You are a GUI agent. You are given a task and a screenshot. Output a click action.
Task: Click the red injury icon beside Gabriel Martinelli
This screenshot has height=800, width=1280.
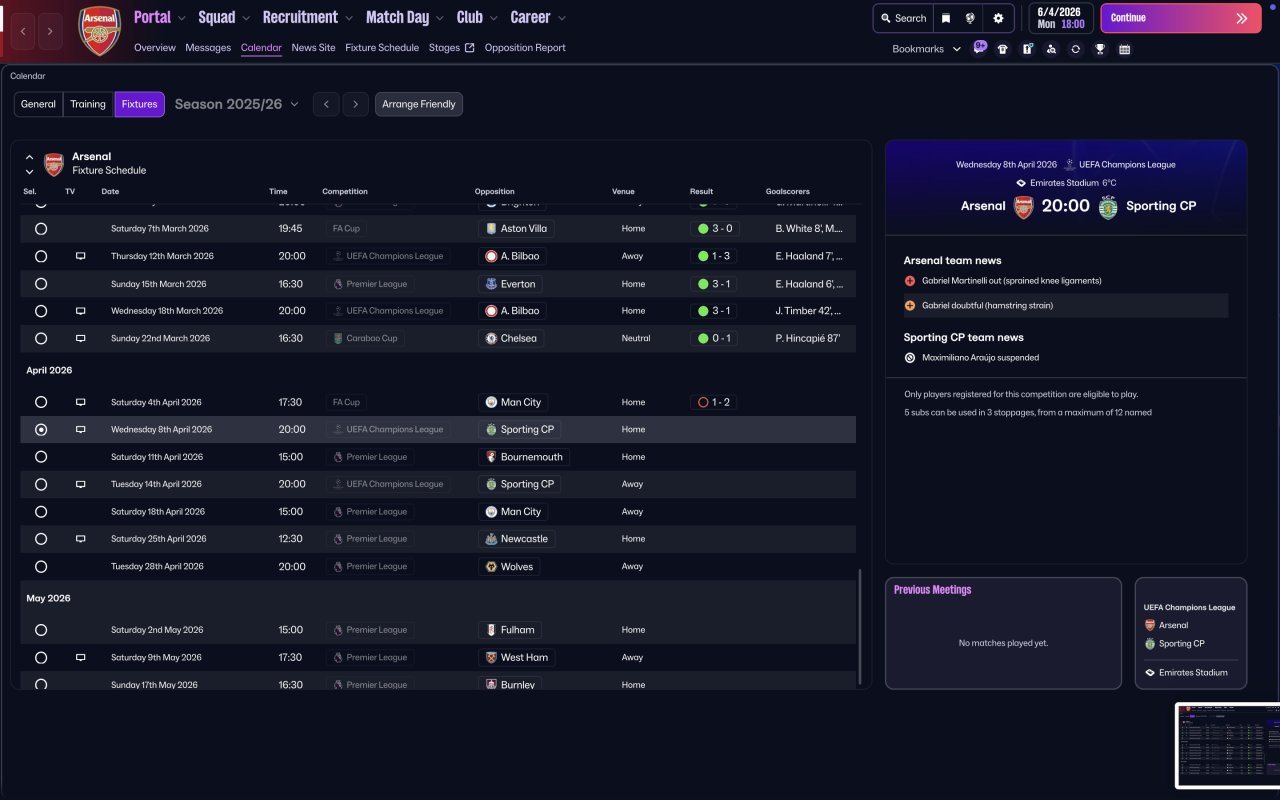pyautogui.click(x=910, y=281)
